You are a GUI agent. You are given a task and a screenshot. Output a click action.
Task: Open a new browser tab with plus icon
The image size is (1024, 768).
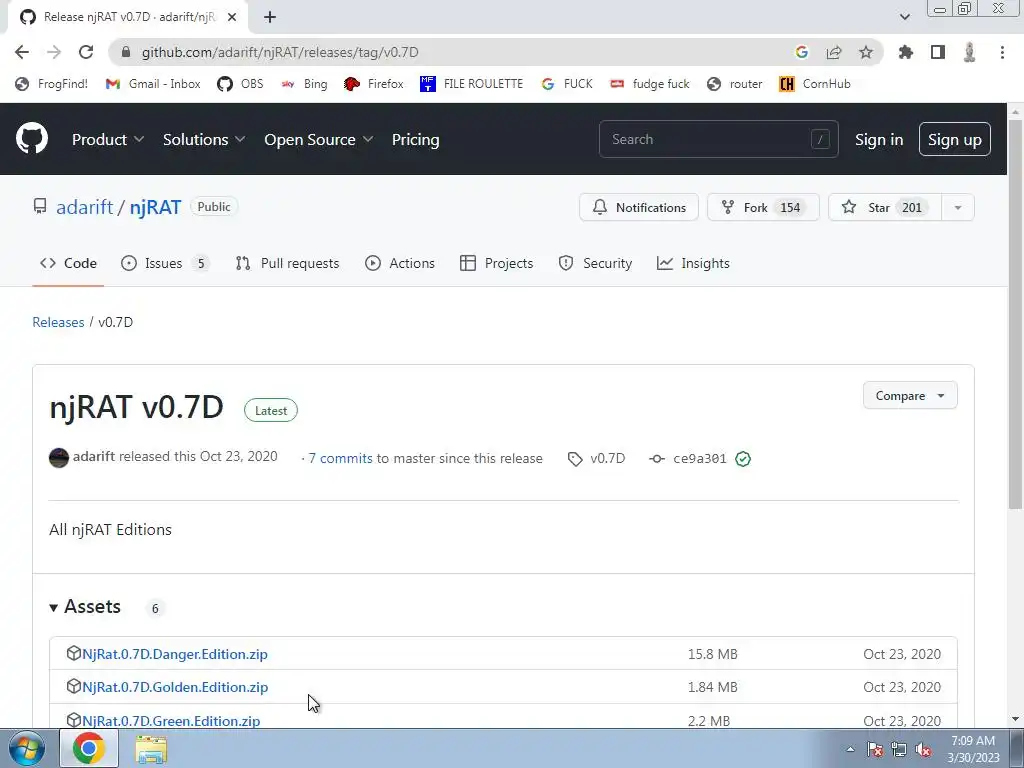pos(270,18)
